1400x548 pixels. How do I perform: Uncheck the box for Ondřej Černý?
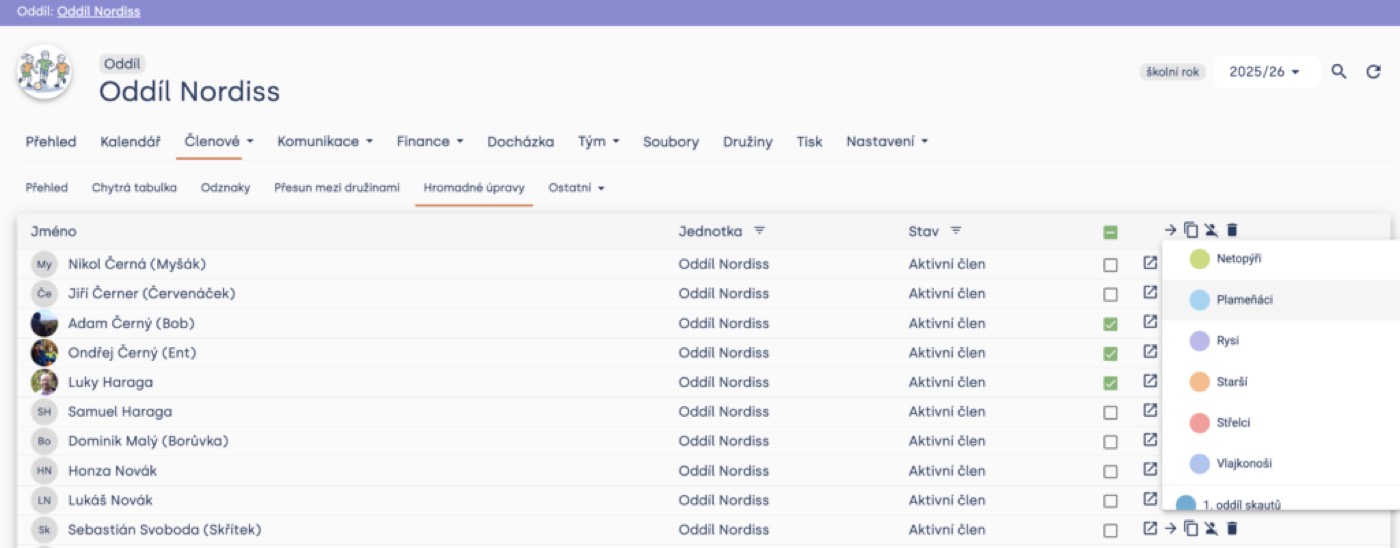click(x=1110, y=354)
